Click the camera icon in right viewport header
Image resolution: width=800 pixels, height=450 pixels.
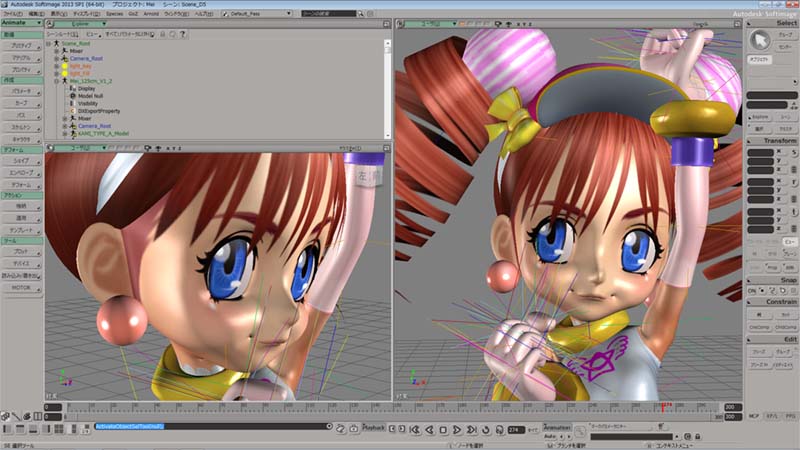click(x=498, y=24)
